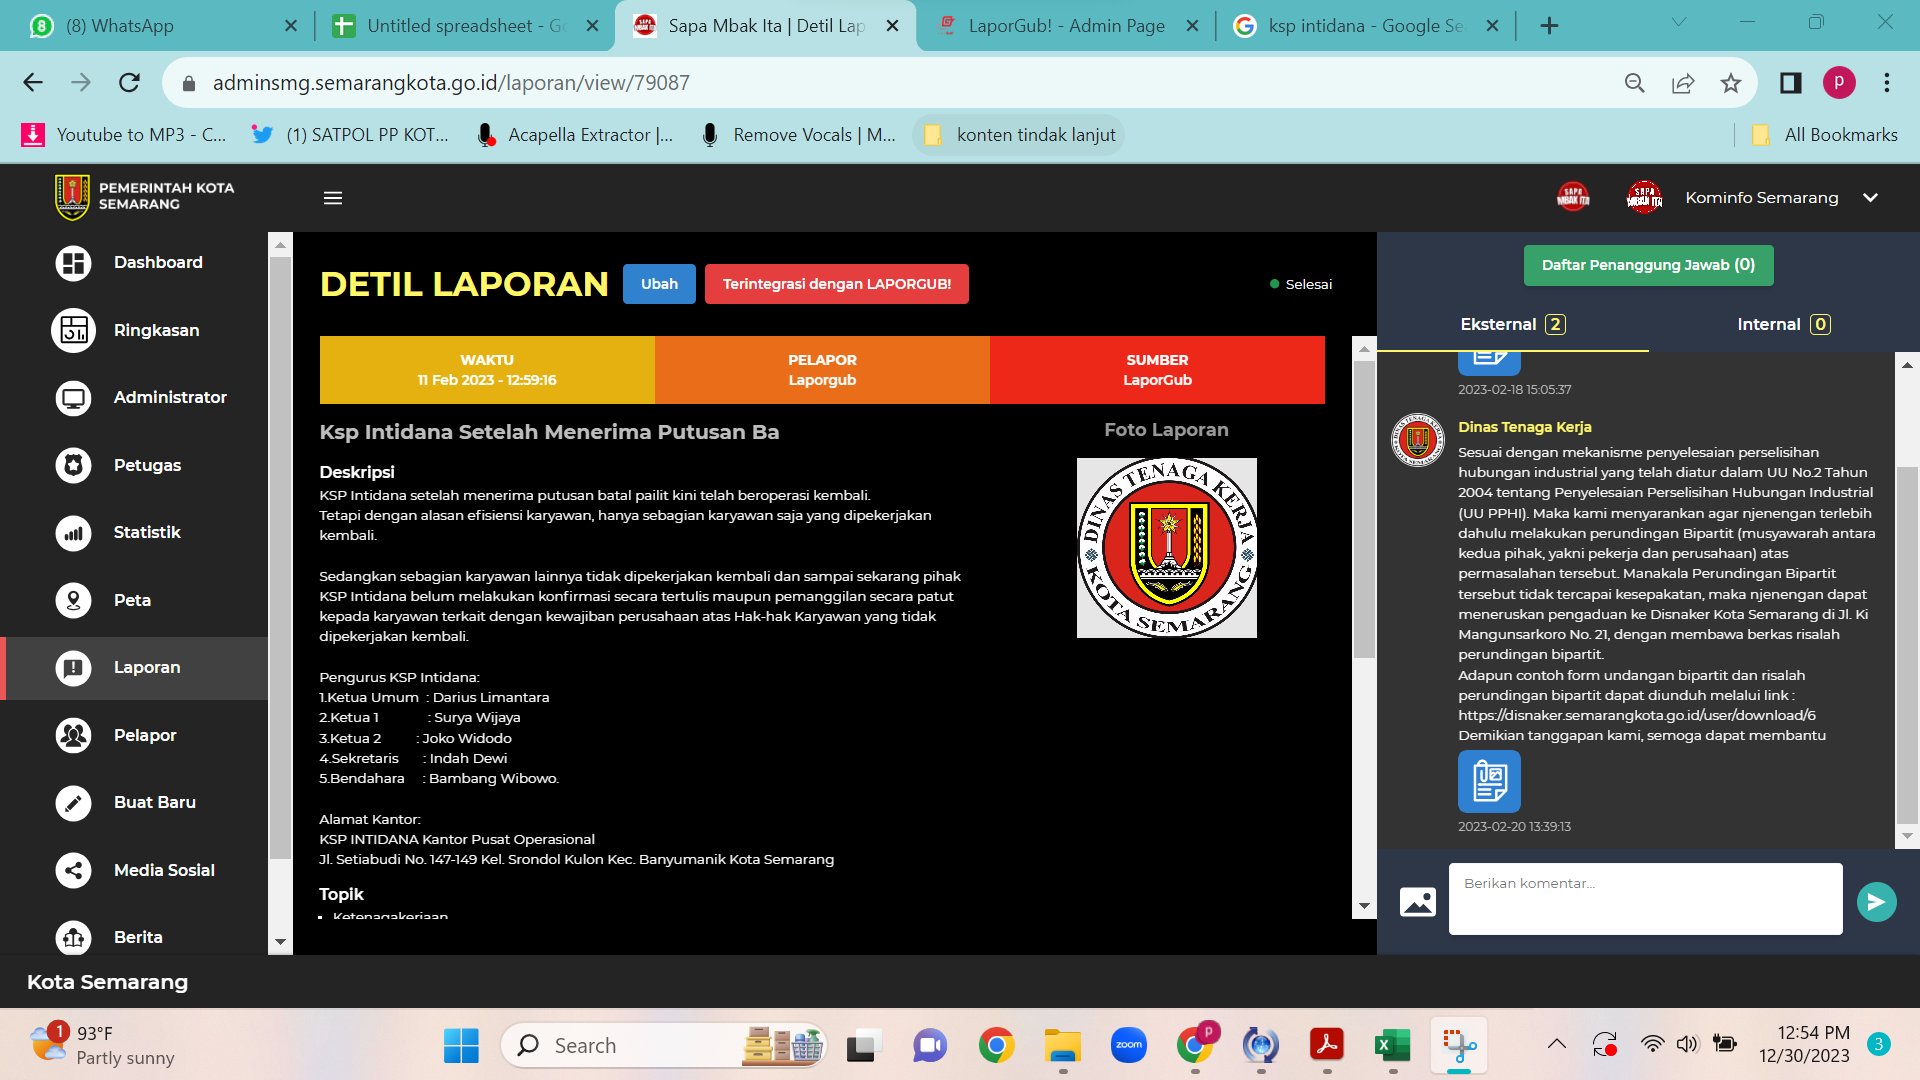This screenshot has height=1080, width=1920.
Task: Open the Berita sidebar icon
Action: click(x=73, y=937)
